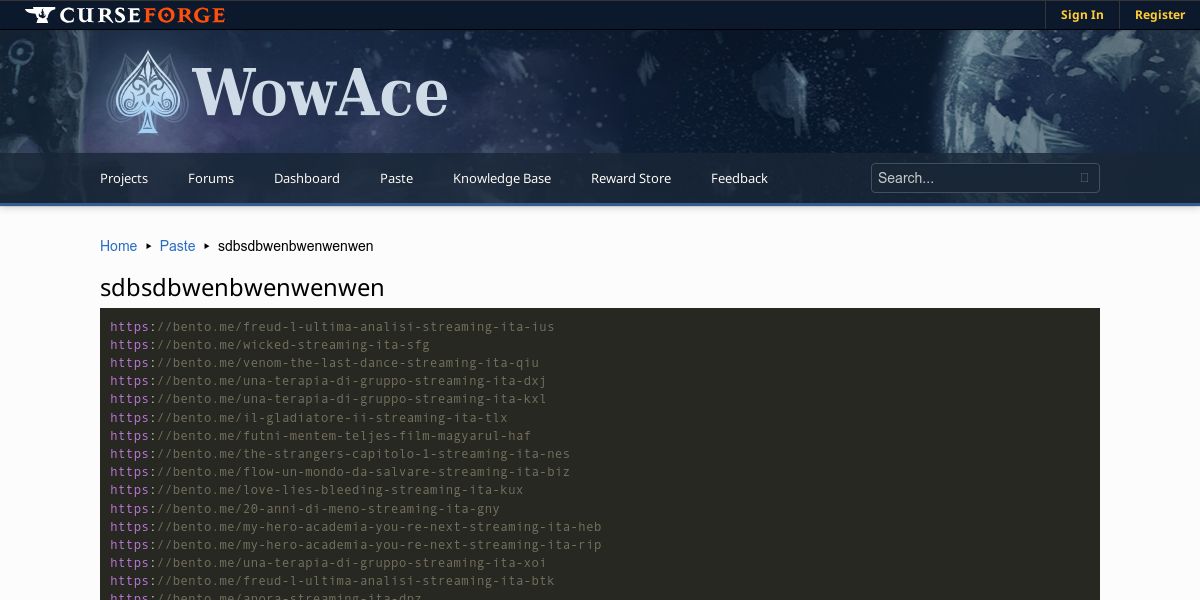
Task: Click il-gladiatore-ii-streaming-ita-tlx line
Action: 309,418
